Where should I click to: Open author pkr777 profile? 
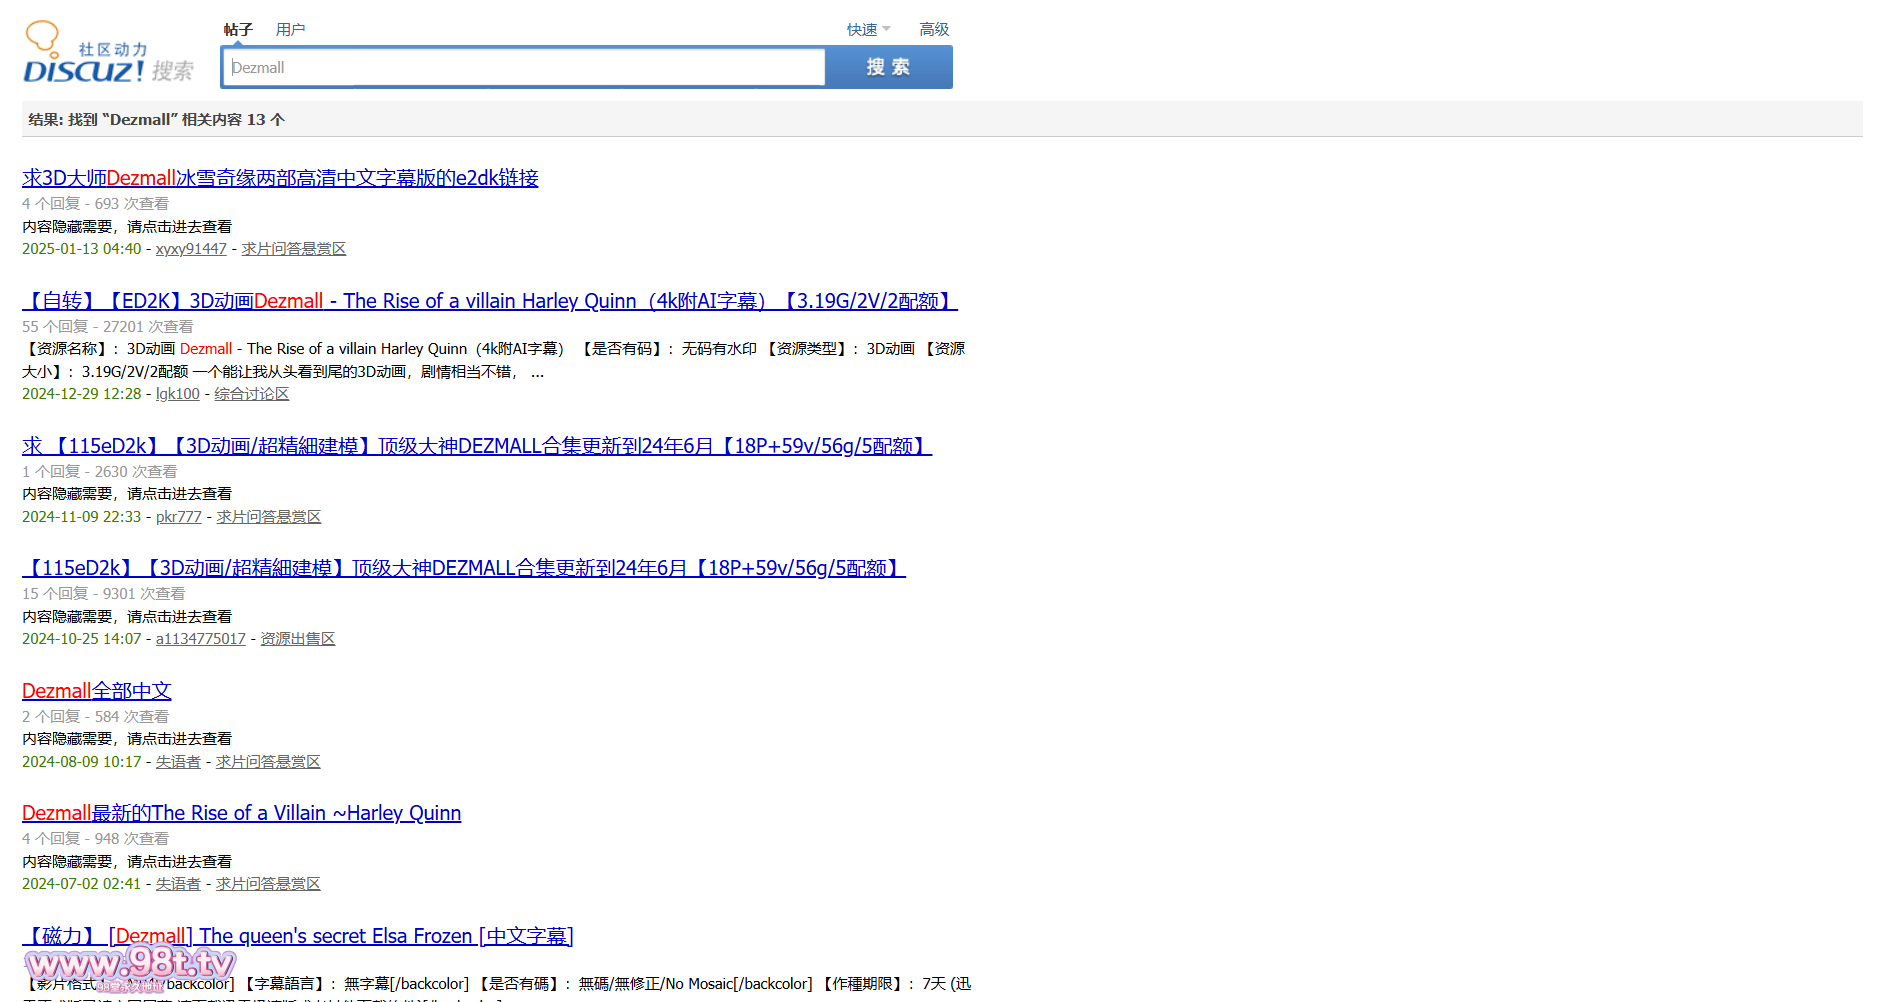[179, 517]
